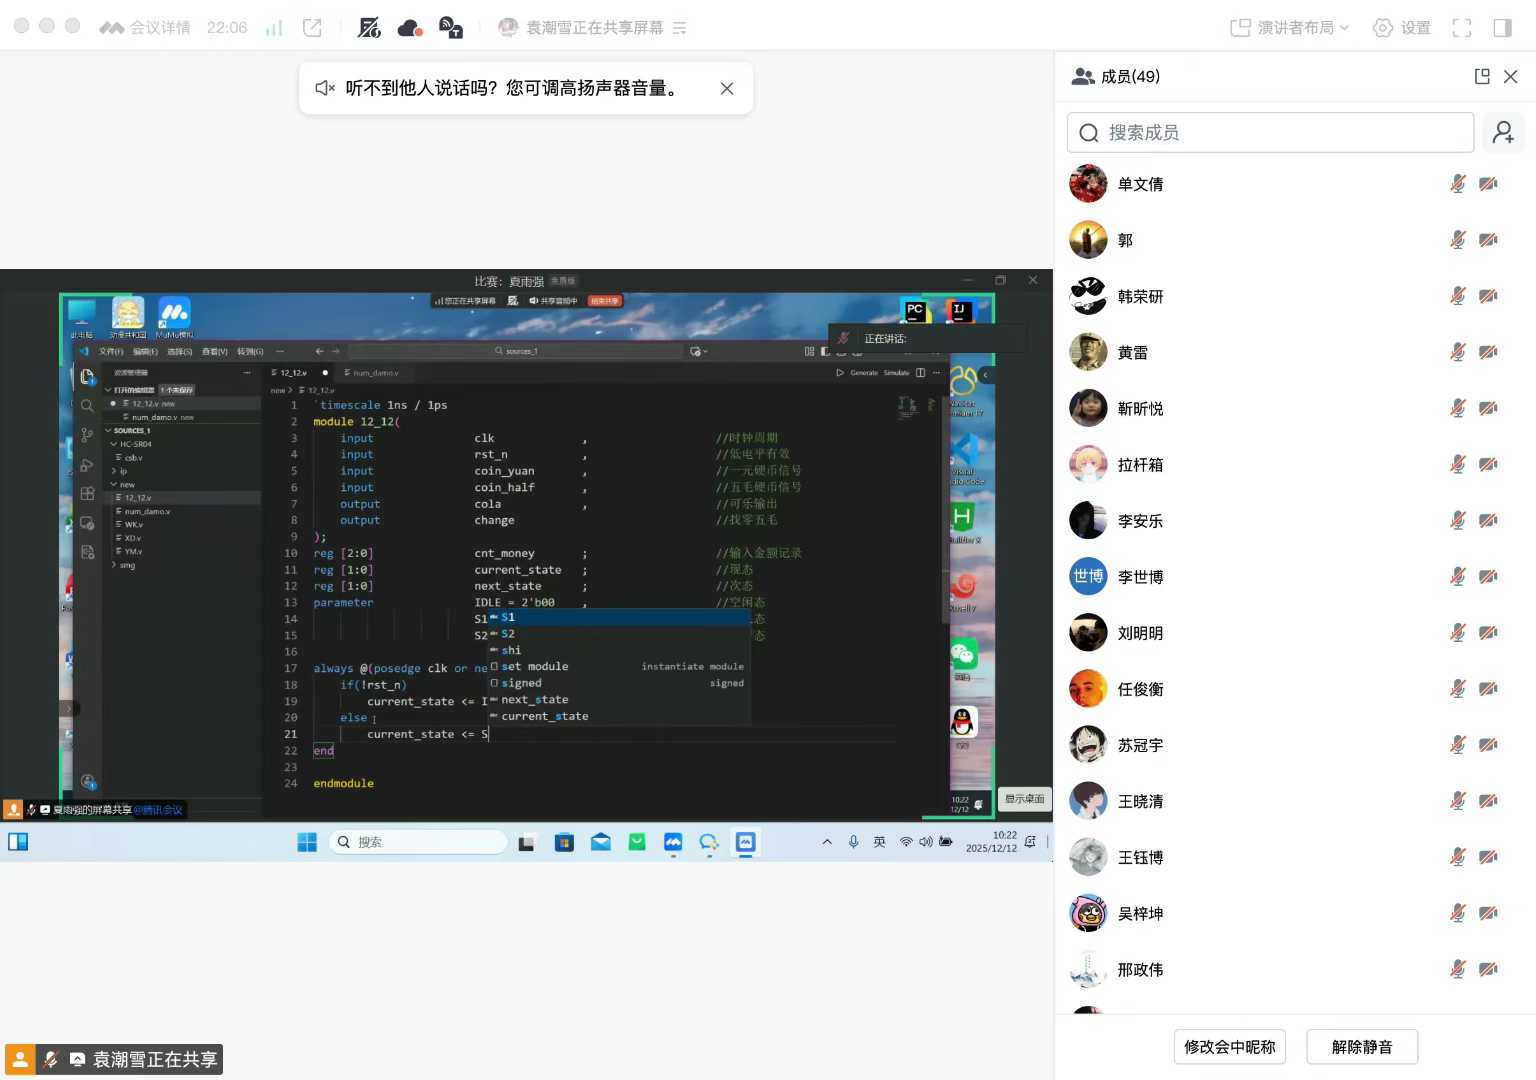1536x1080 pixels.
Task: Dismiss the speaker volume notification
Action: pos(727,88)
